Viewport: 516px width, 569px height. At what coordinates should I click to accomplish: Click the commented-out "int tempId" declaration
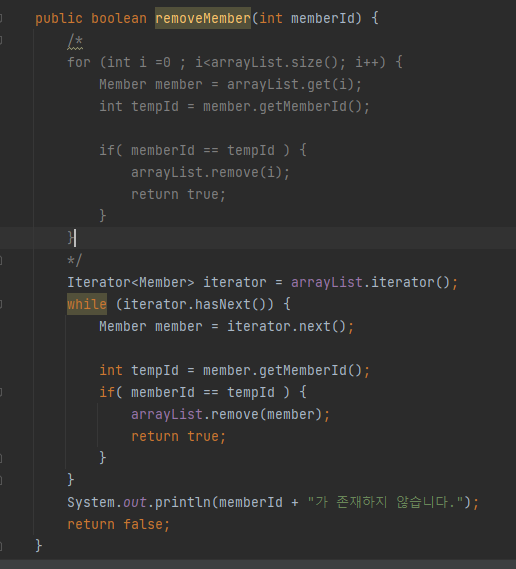[x=234, y=107]
